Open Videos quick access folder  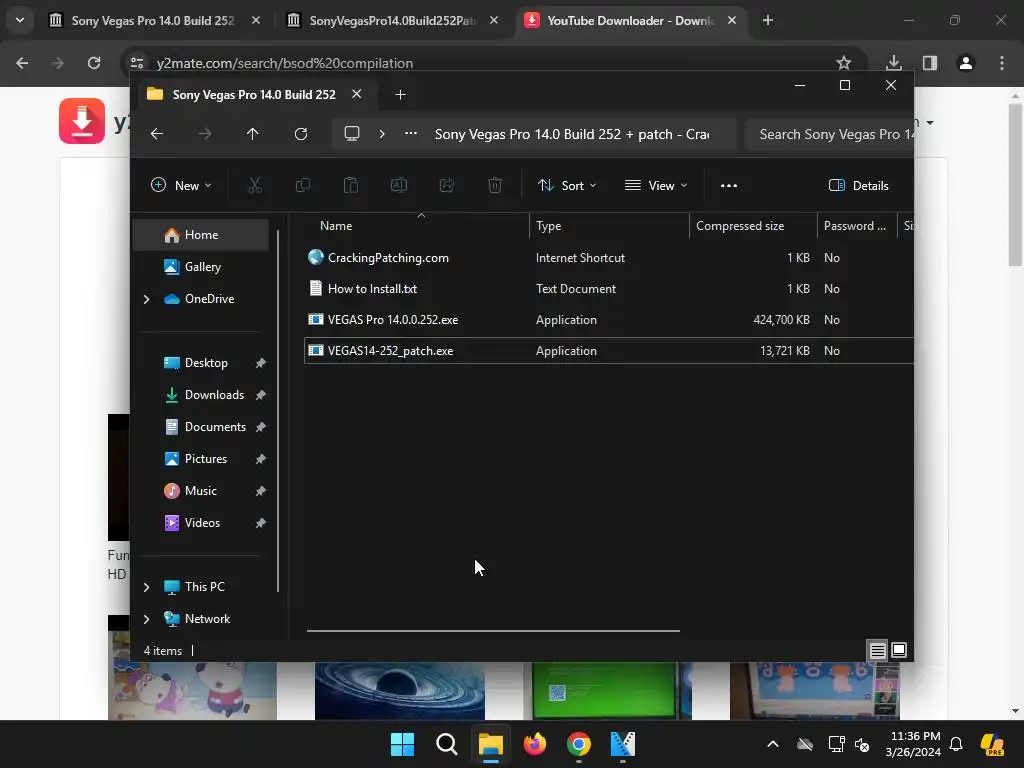pos(201,523)
